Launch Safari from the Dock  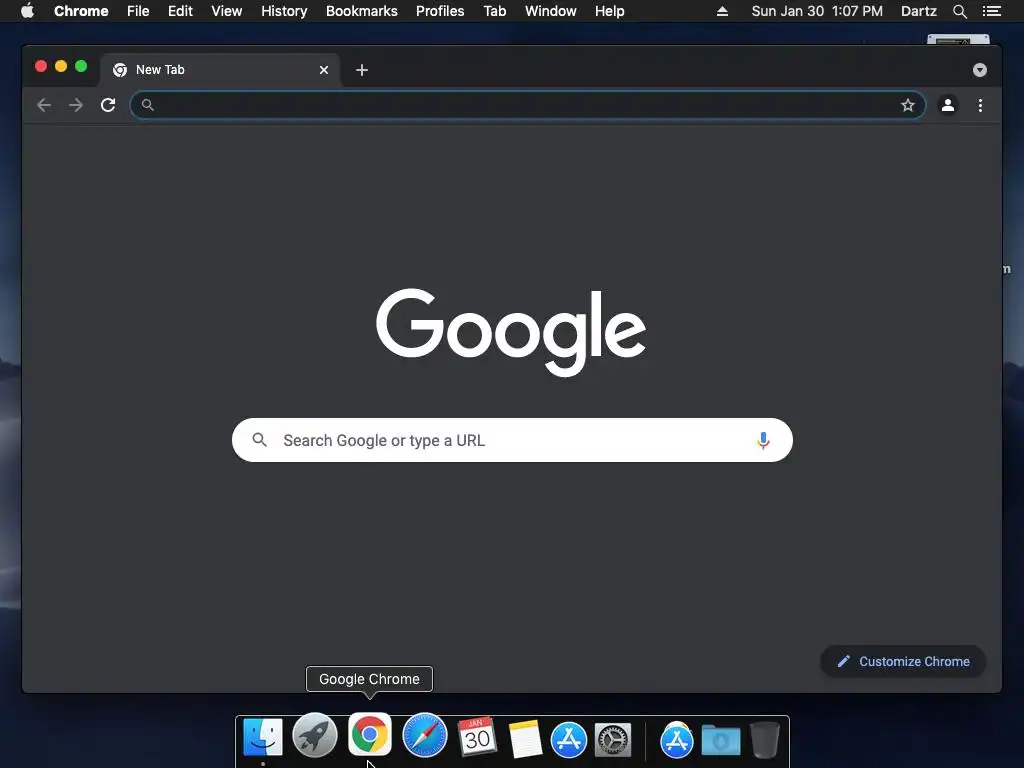click(x=424, y=736)
